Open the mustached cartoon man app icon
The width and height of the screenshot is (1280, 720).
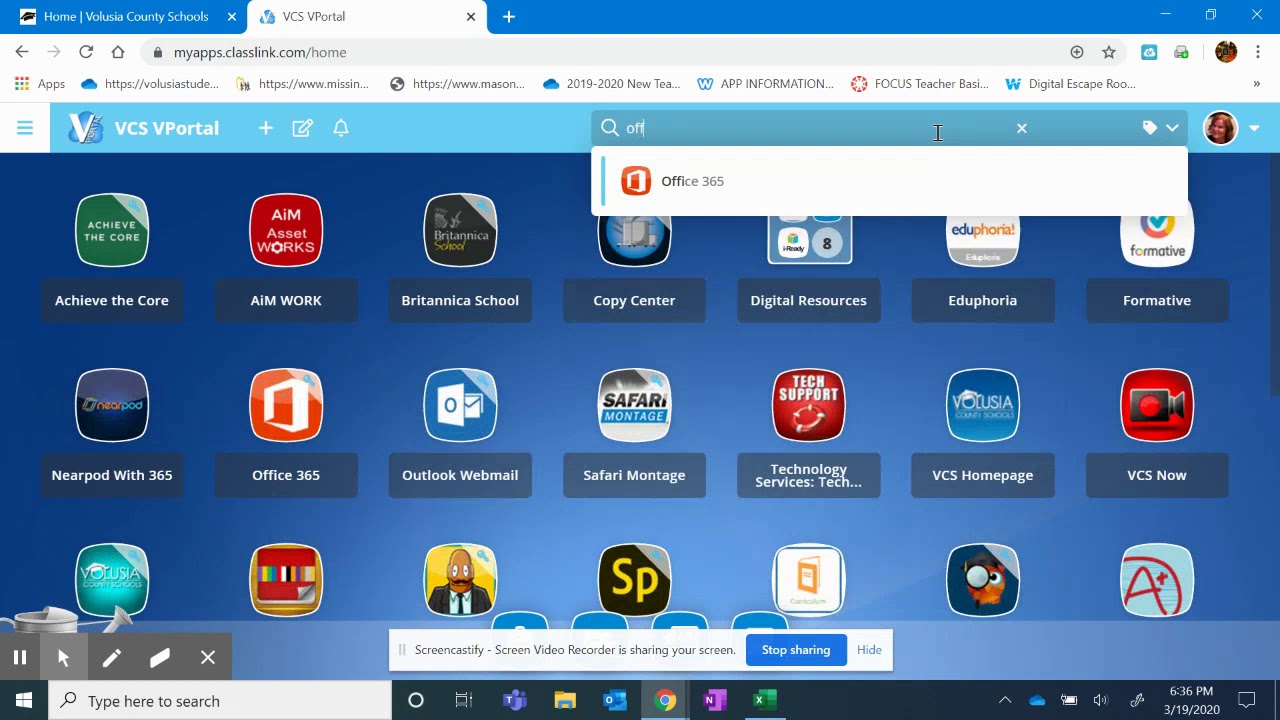pos(460,580)
